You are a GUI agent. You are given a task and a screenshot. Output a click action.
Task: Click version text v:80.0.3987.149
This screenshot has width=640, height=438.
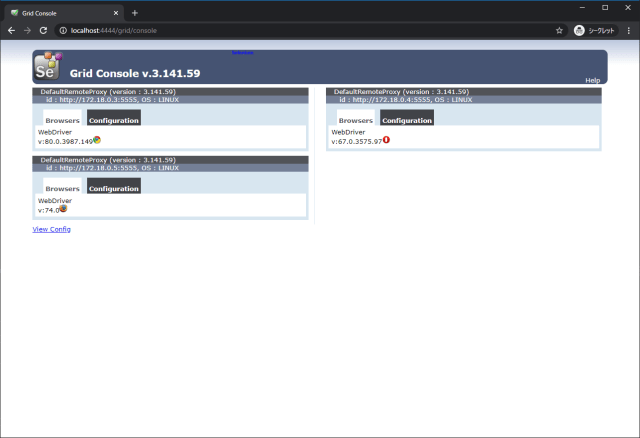(65, 142)
